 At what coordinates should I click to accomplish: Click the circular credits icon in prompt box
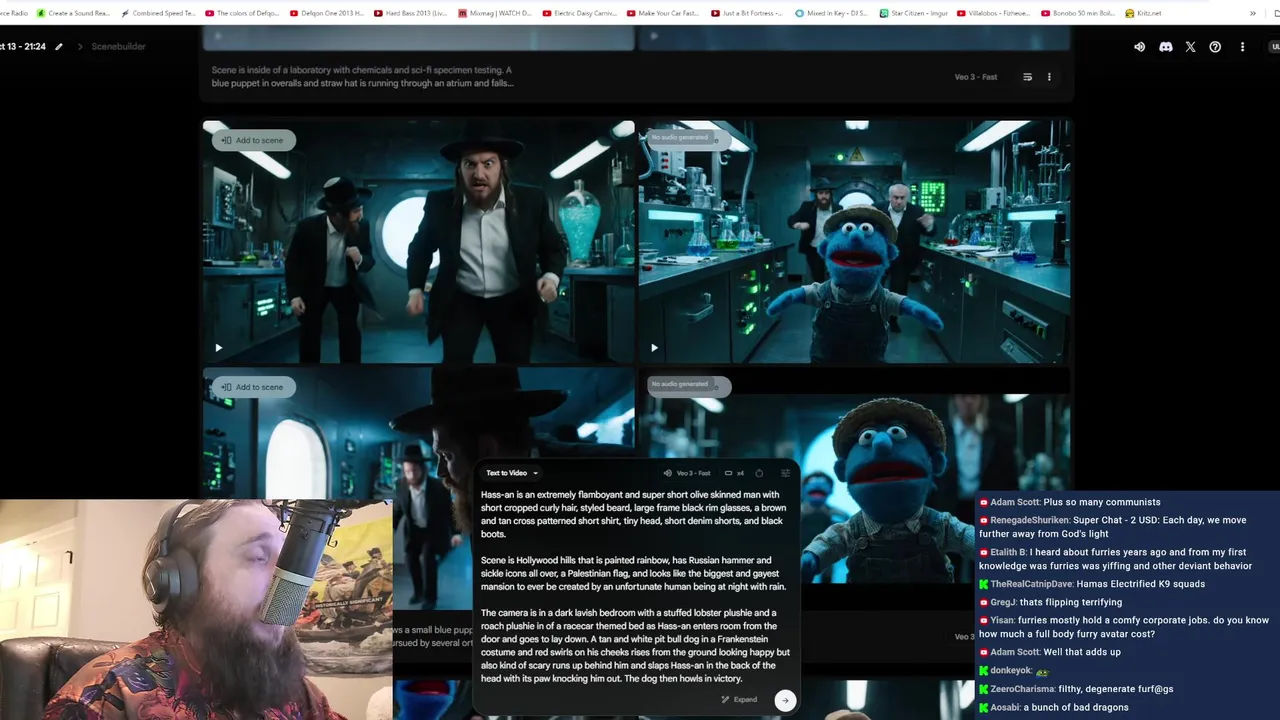[759, 473]
